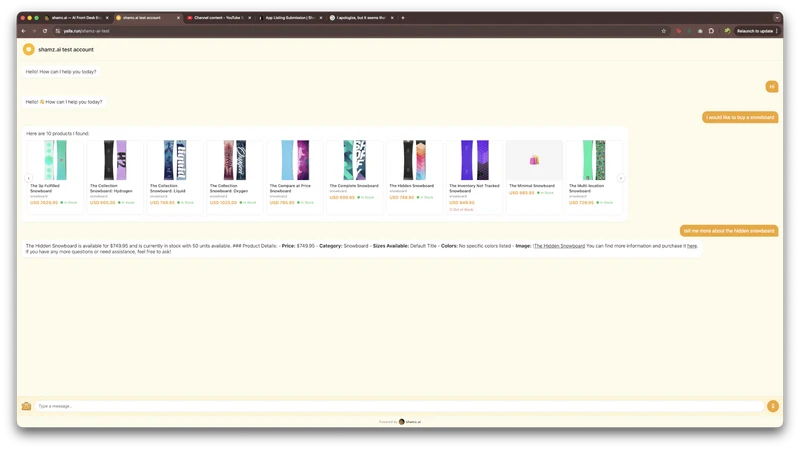
Task: Open The Collection Snowboard: Hydrogen thumbnail
Action: [115, 160]
